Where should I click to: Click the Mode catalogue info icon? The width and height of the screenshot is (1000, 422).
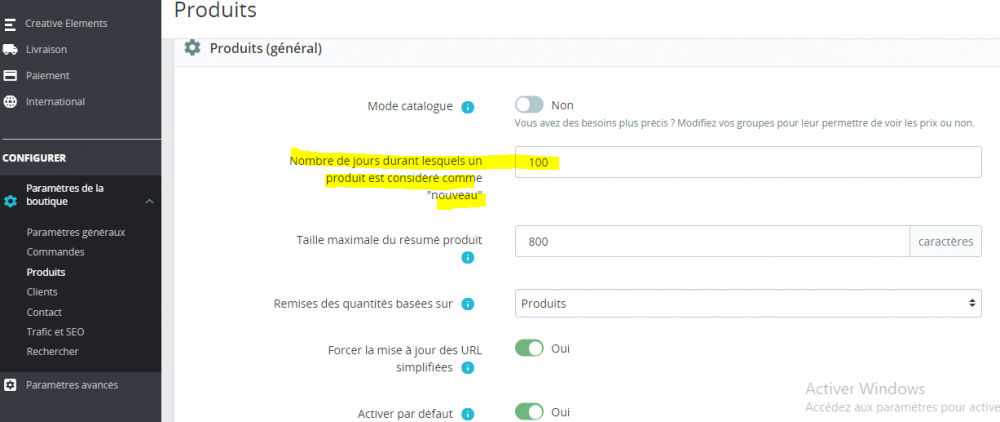pos(467,107)
